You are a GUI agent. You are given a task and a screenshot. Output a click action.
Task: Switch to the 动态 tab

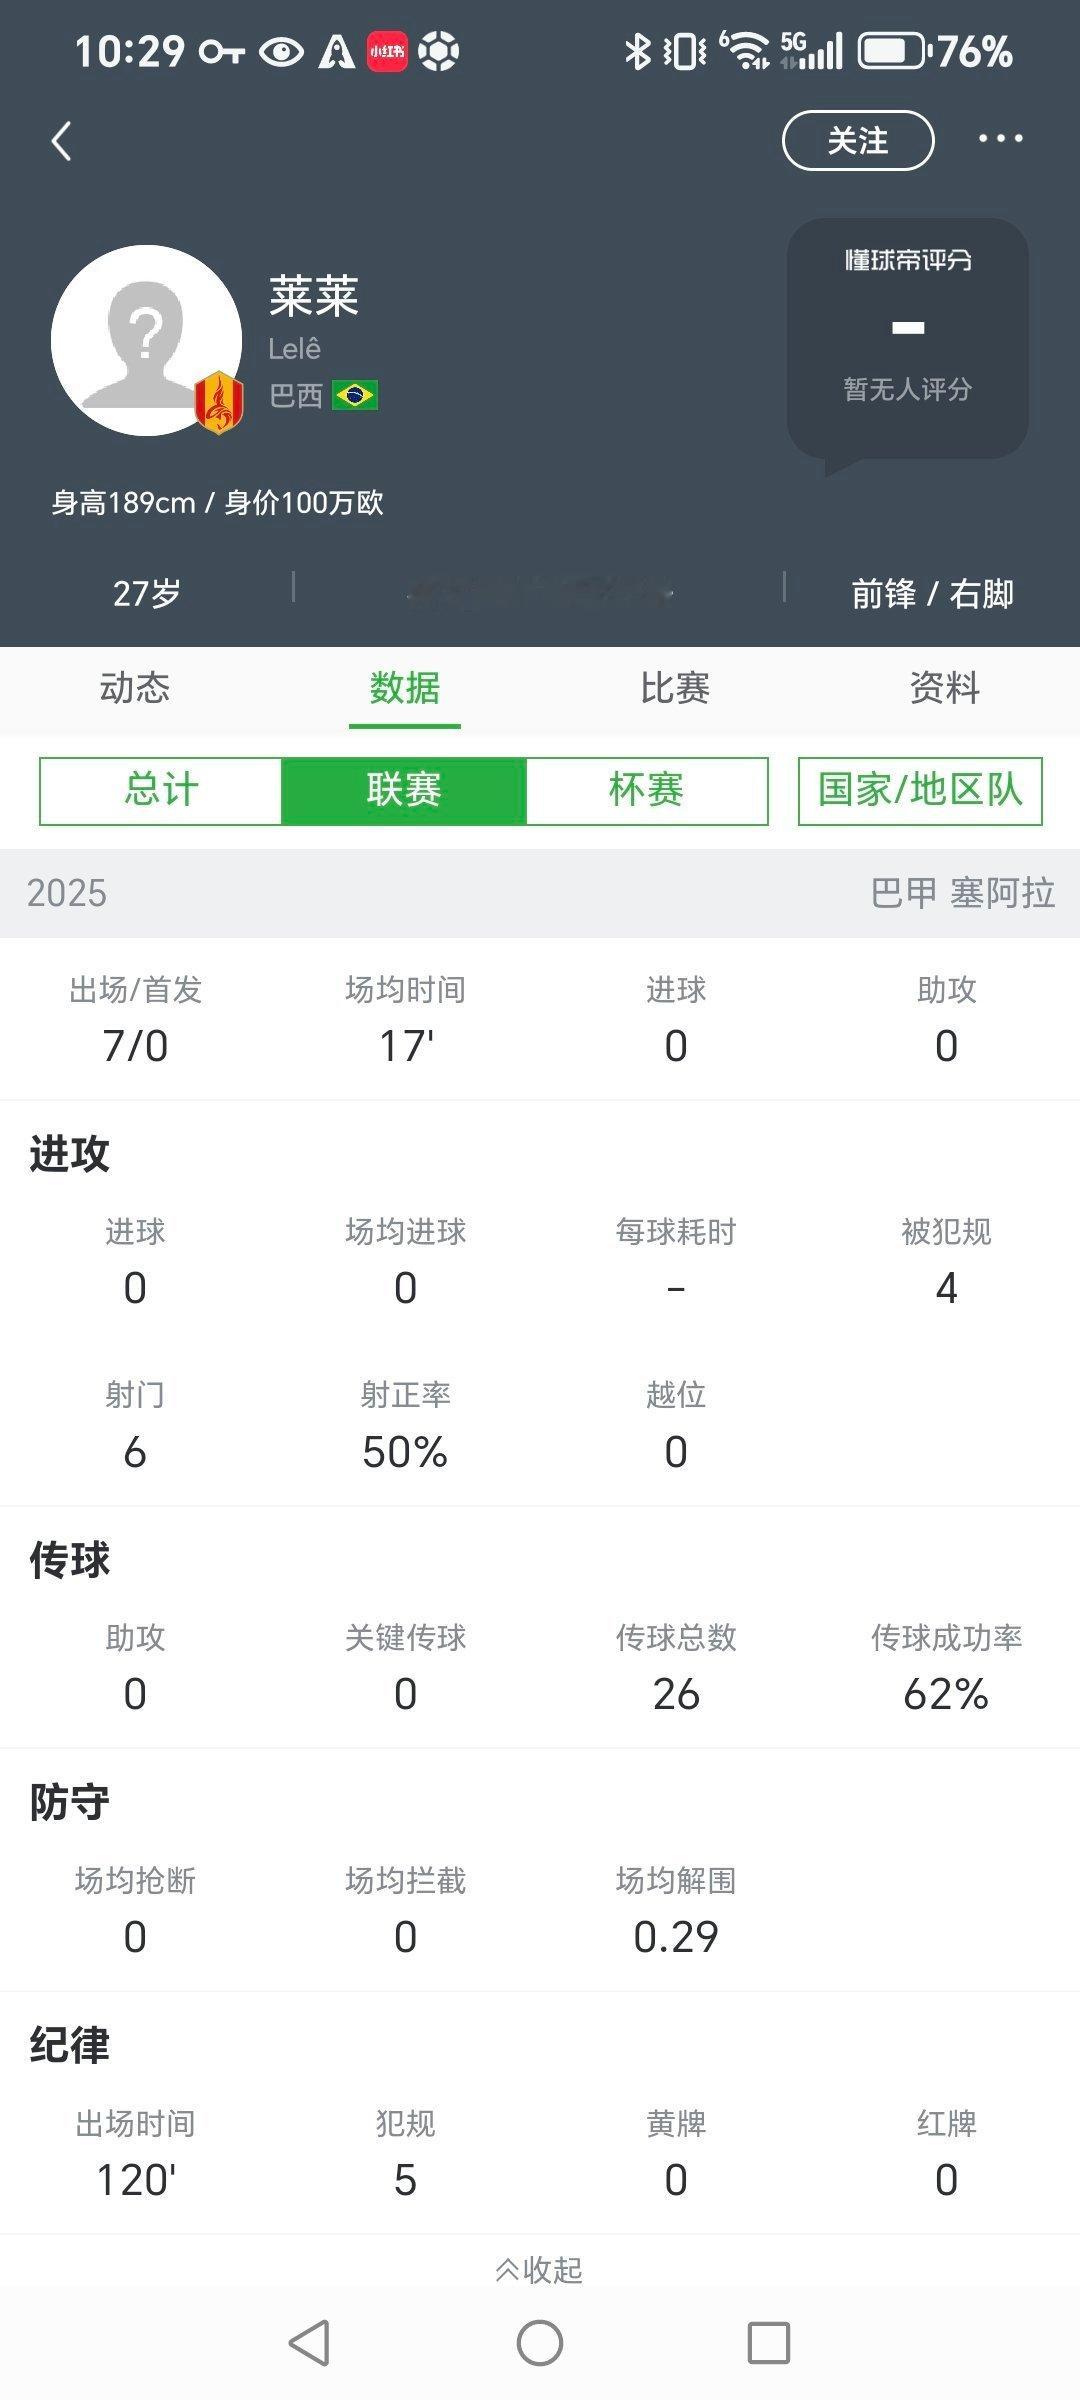coord(135,688)
